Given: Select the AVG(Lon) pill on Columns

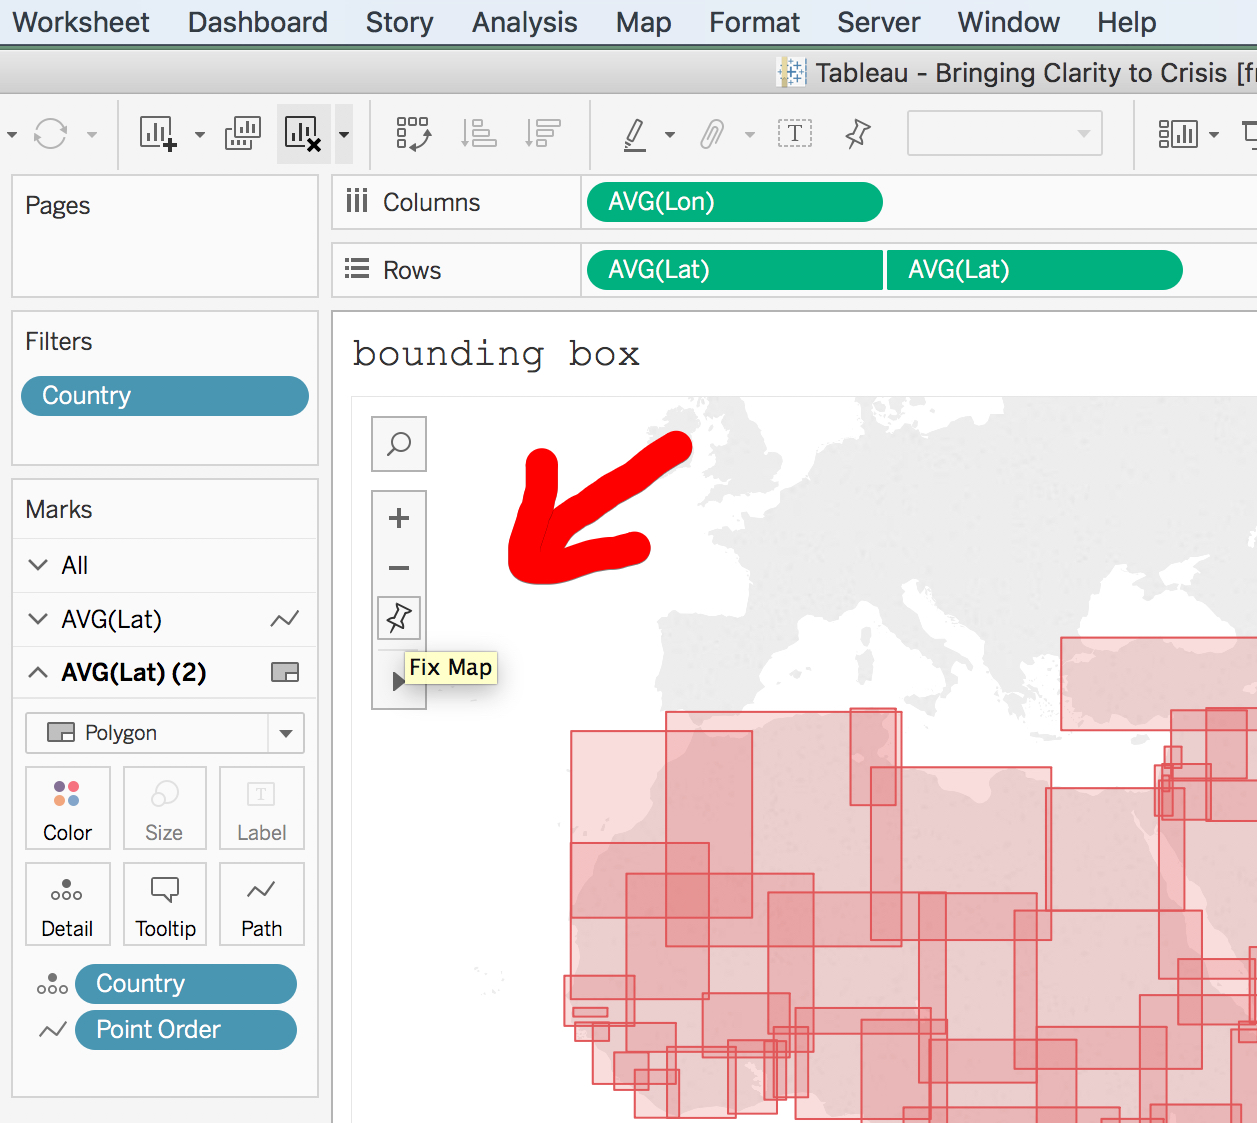Looking at the screenshot, I should coord(734,202).
